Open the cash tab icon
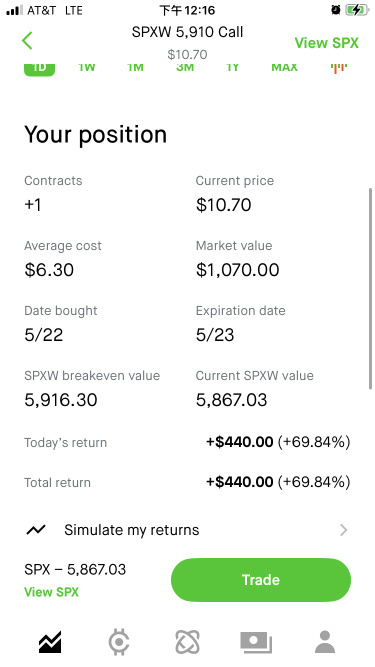 [256, 642]
